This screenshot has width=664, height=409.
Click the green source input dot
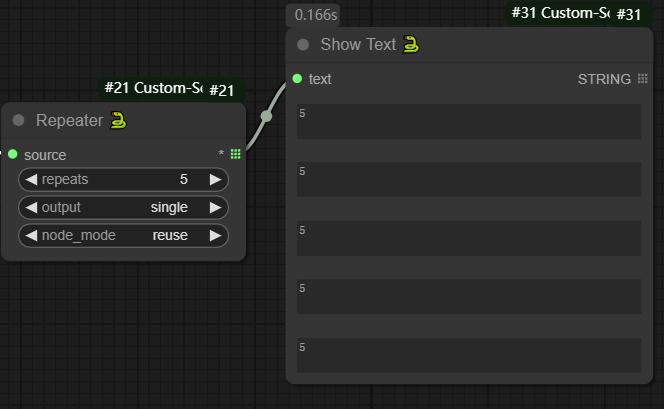[x=12, y=154]
